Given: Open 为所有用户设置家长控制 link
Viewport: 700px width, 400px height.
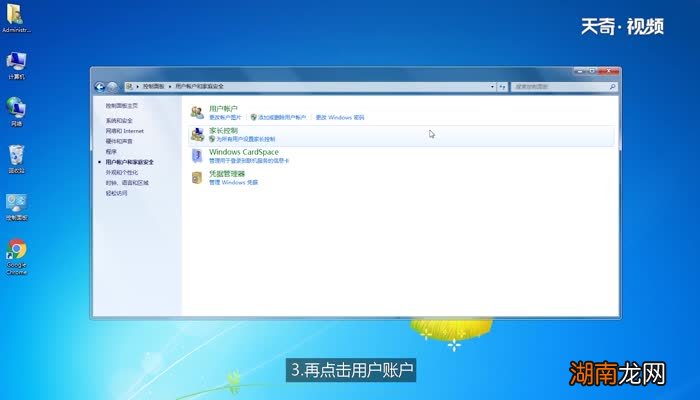Looking at the screenshot, I should click(x=246, y=139).
